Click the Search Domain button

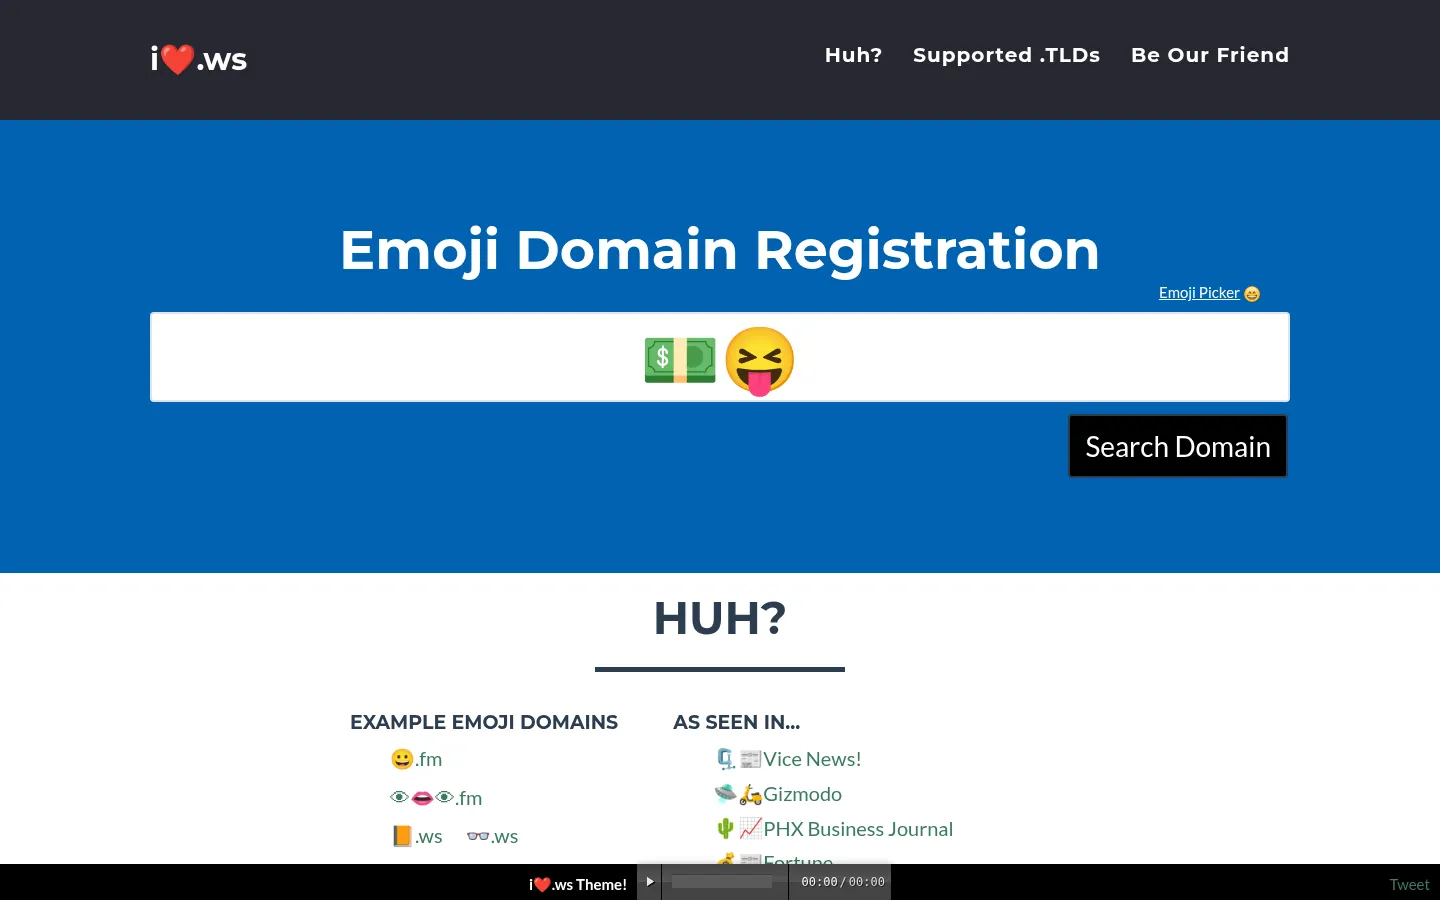1178,446
